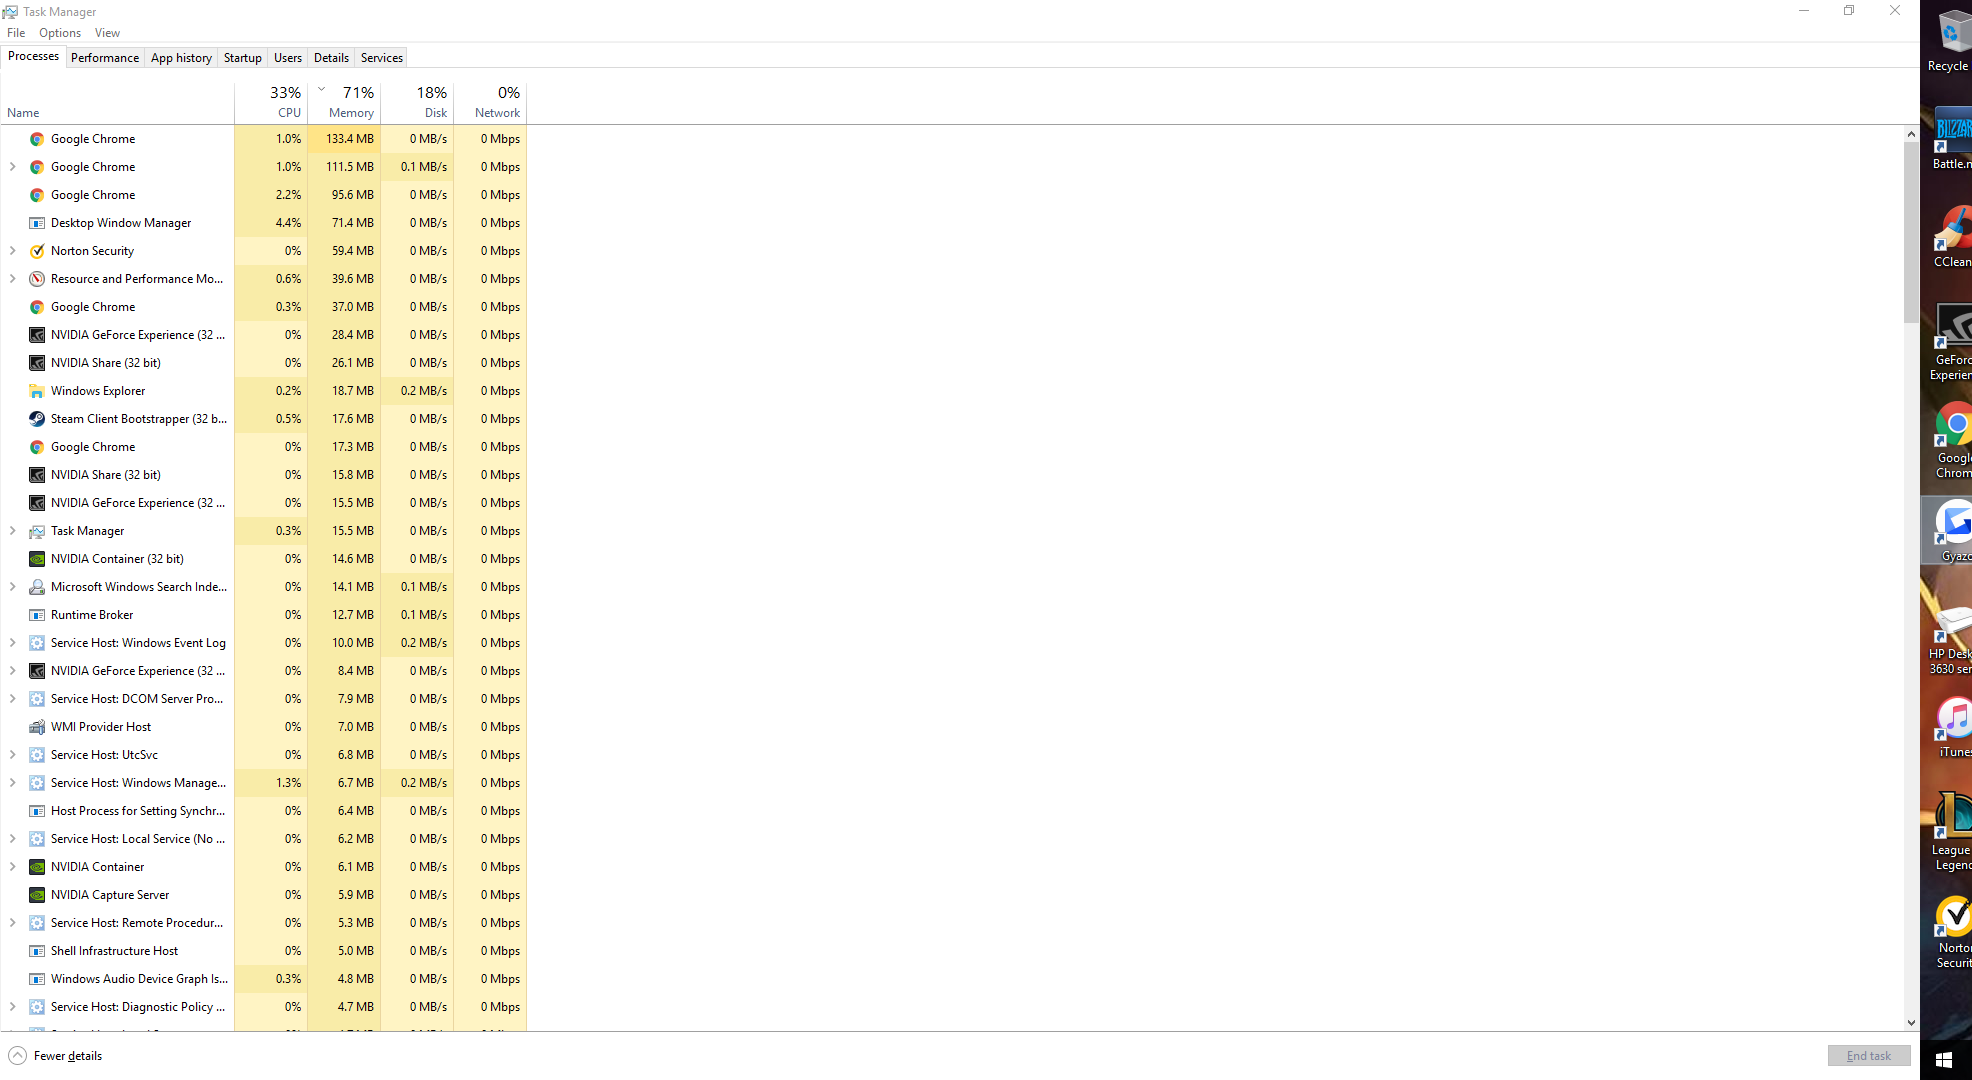Click the NVIDIA Capture Server icon
This screenshot has height=1080, width=1972.
pyautogui.click(x=37, y=895)
